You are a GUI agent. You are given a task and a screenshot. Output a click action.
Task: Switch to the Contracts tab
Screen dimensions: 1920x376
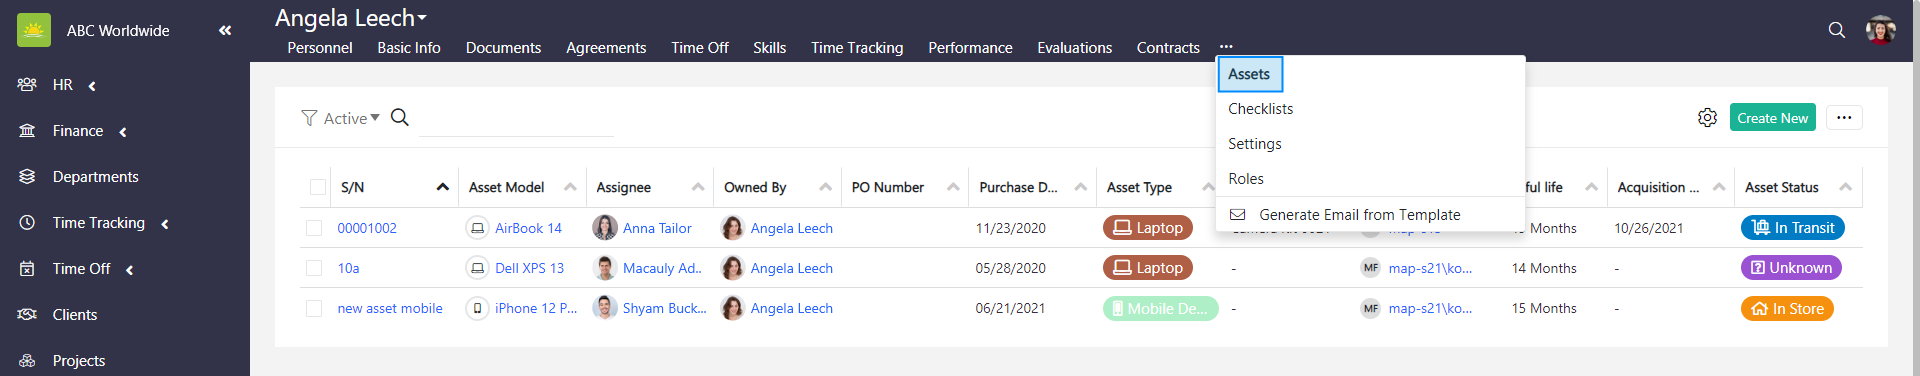coord(1168,48)
